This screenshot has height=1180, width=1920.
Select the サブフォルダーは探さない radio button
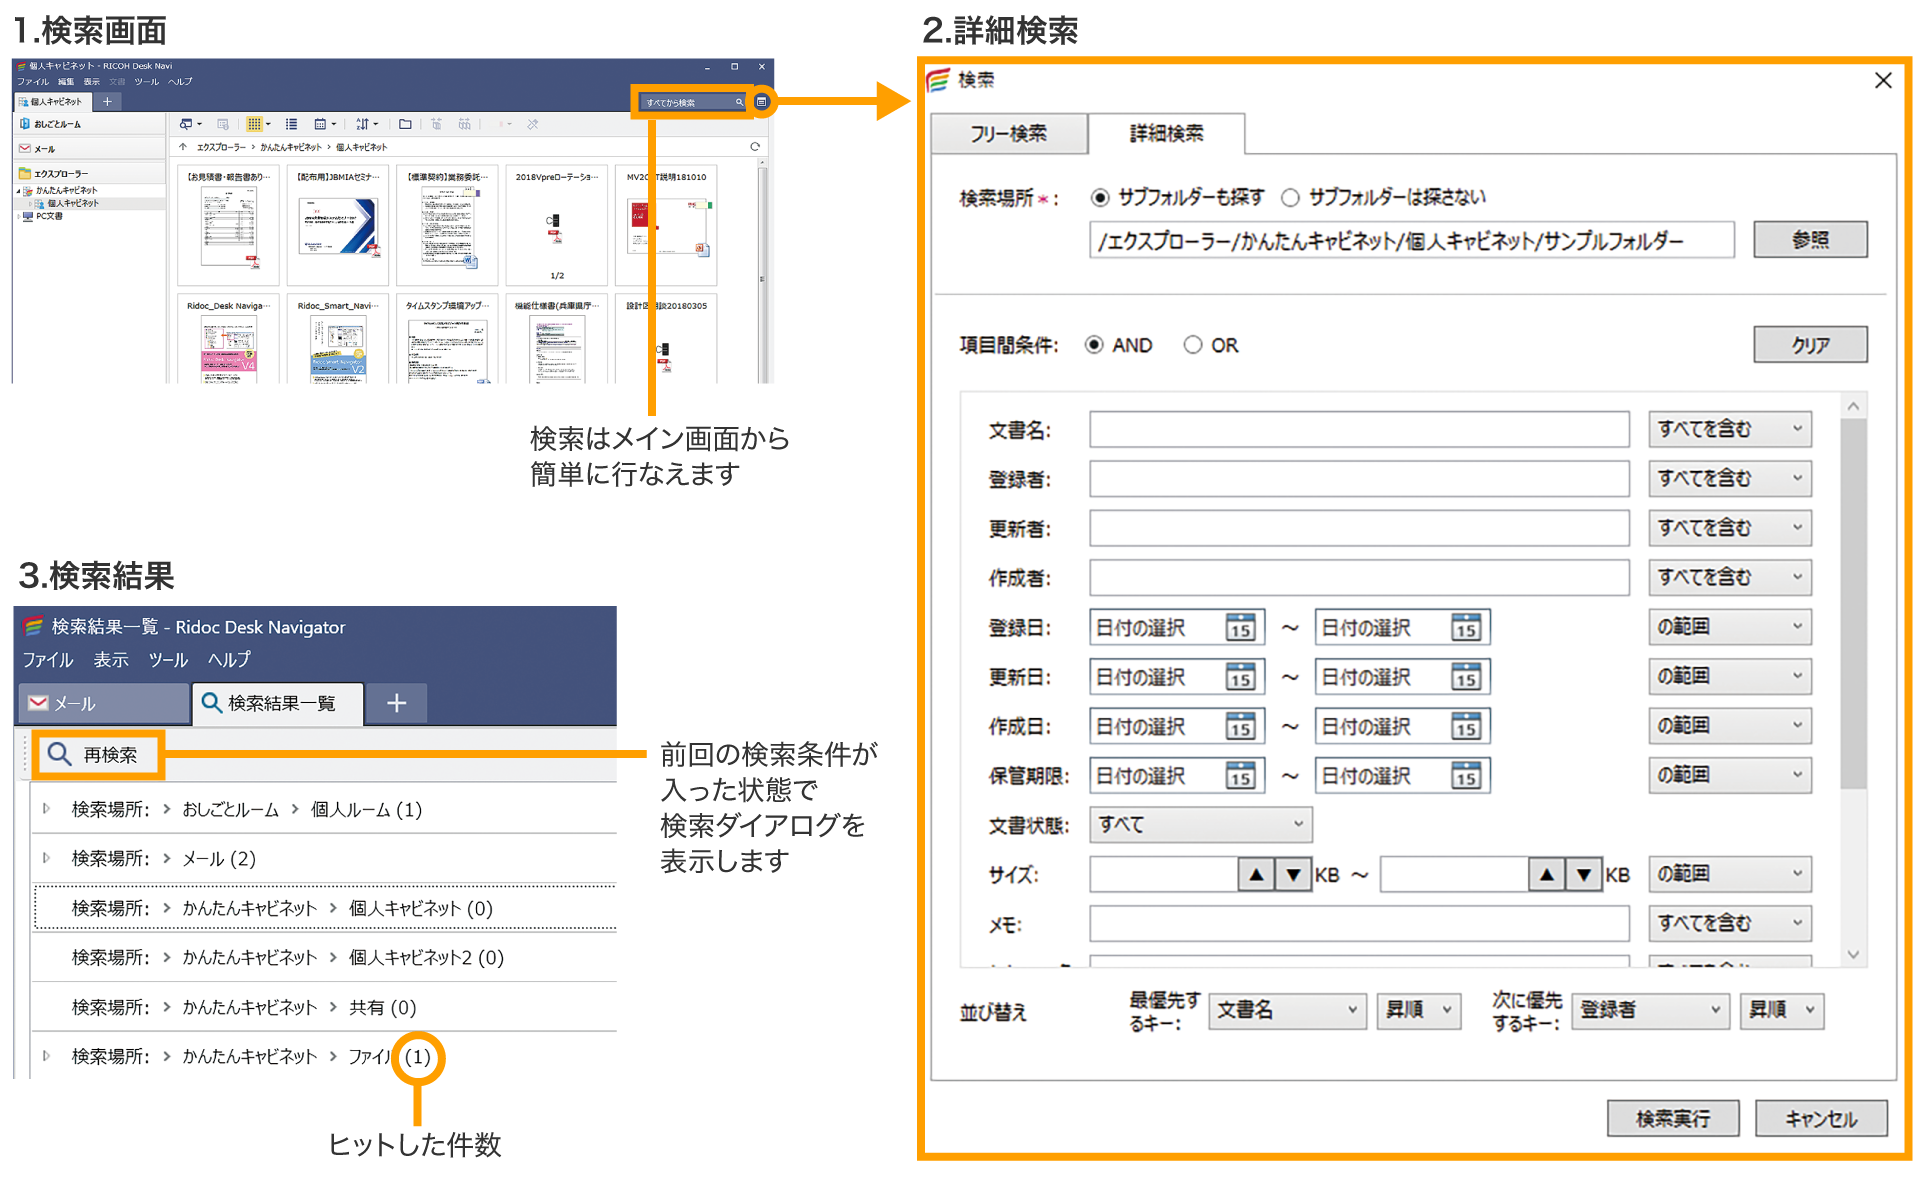tap(1292, 197)
